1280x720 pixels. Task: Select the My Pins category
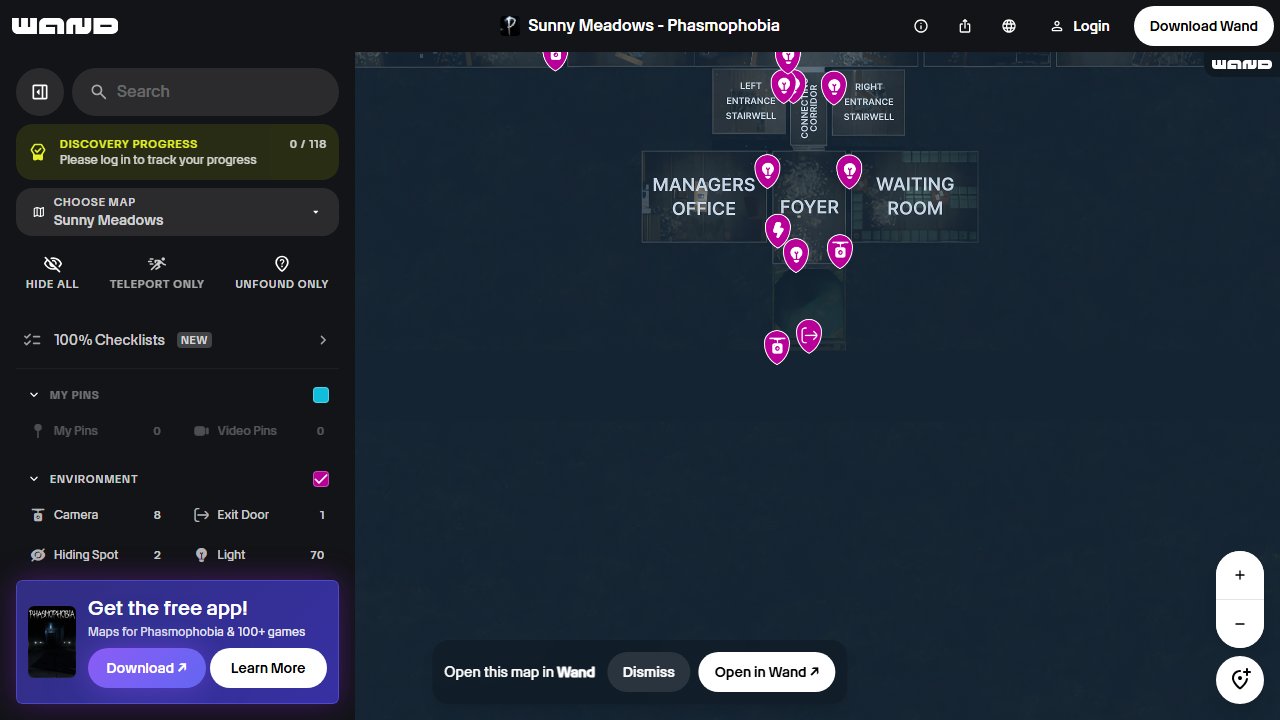coord(95,431)
